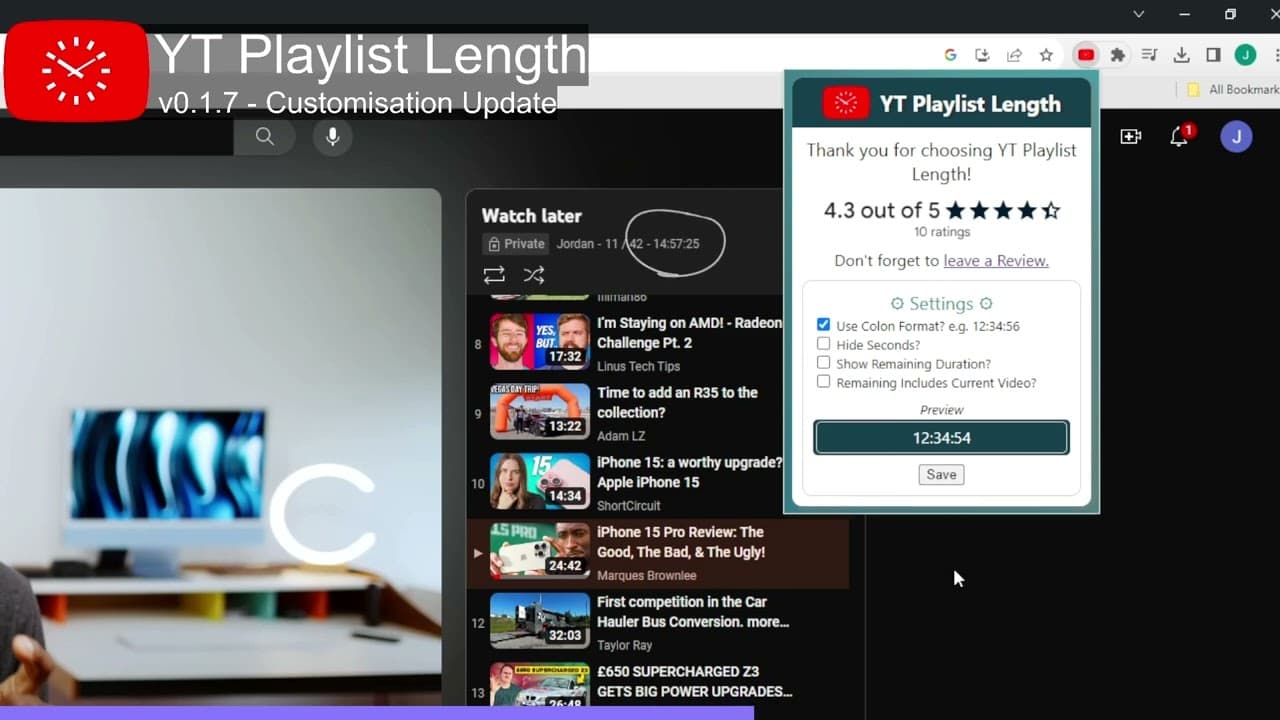
Task: Open the Chrome downloads icon
Action: [x=1181, y=55]
